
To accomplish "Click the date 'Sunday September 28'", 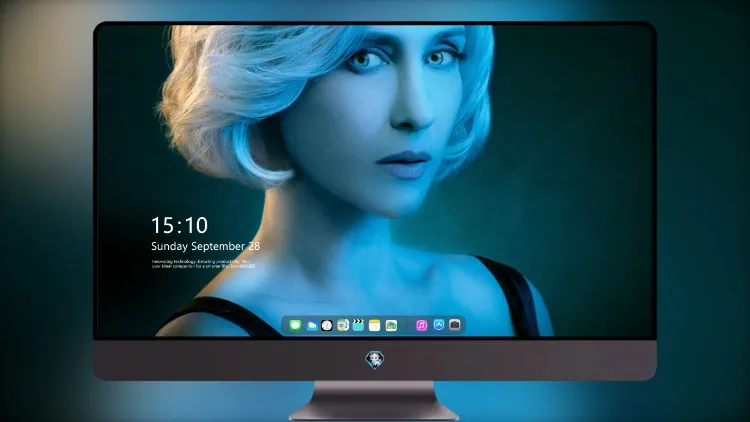I will click(206, 246).
